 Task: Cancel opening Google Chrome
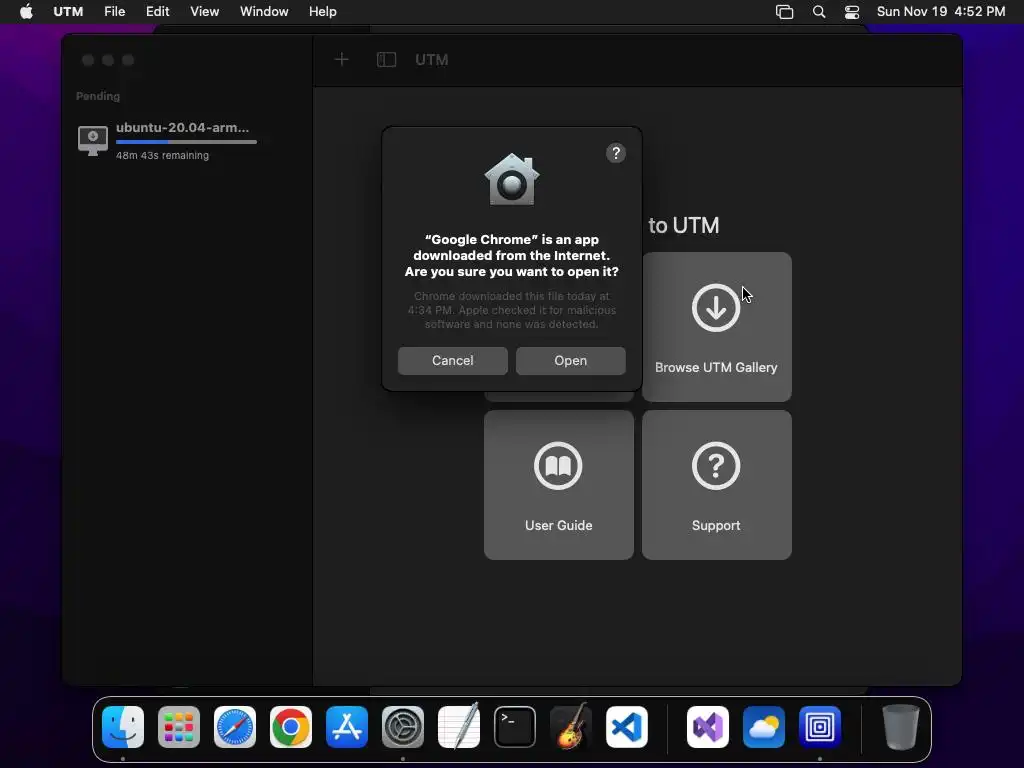453,360
